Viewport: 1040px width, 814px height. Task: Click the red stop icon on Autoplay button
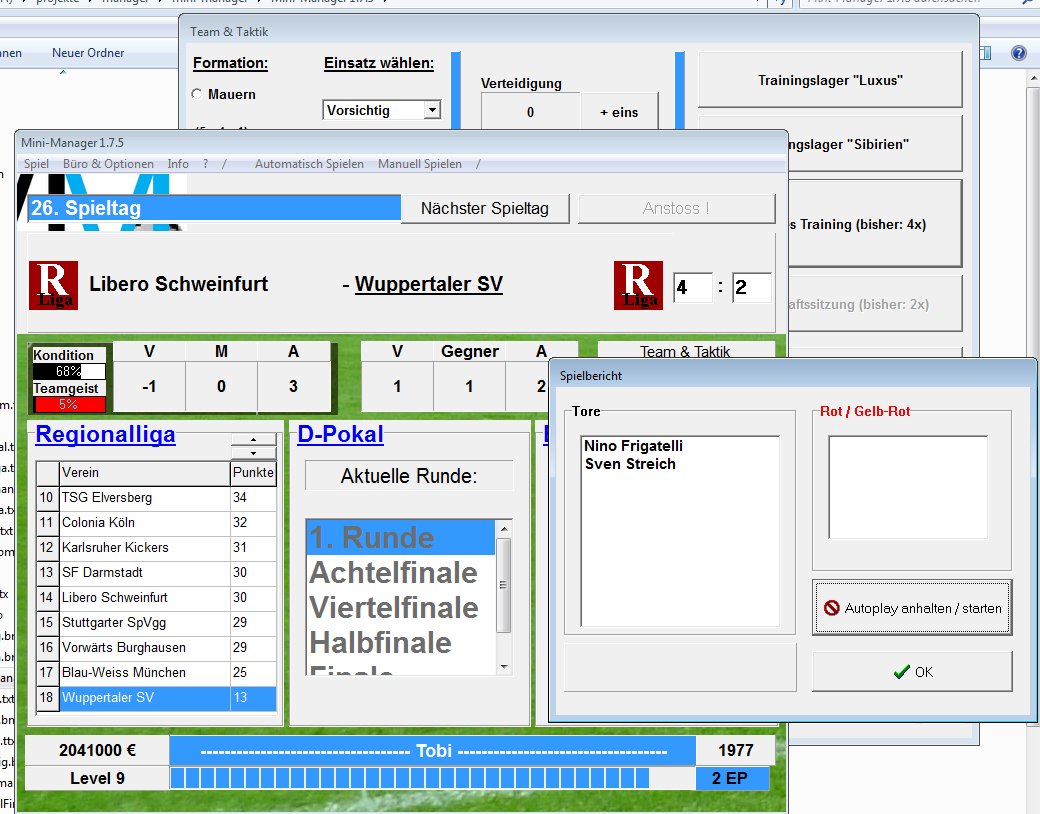pos(831,608)
